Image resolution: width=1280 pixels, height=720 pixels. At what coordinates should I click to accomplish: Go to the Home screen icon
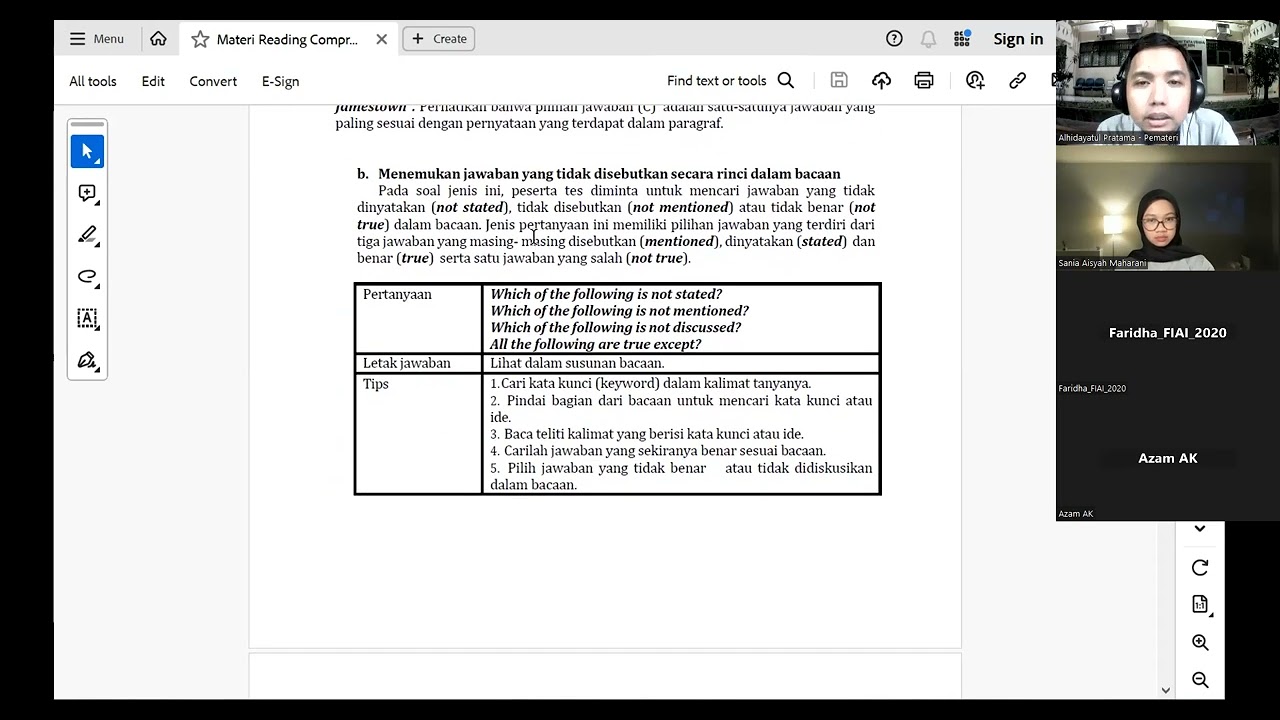coord(158,39)
